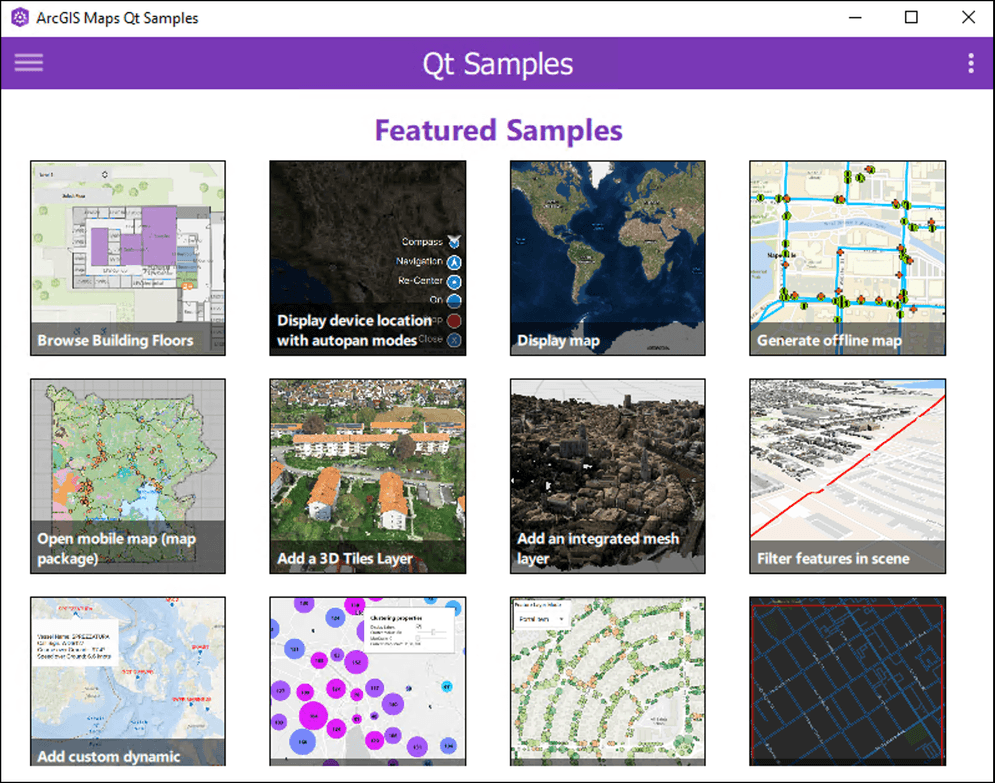
Task: Open the dark utility network sample tile
Action: coord(847,681)
